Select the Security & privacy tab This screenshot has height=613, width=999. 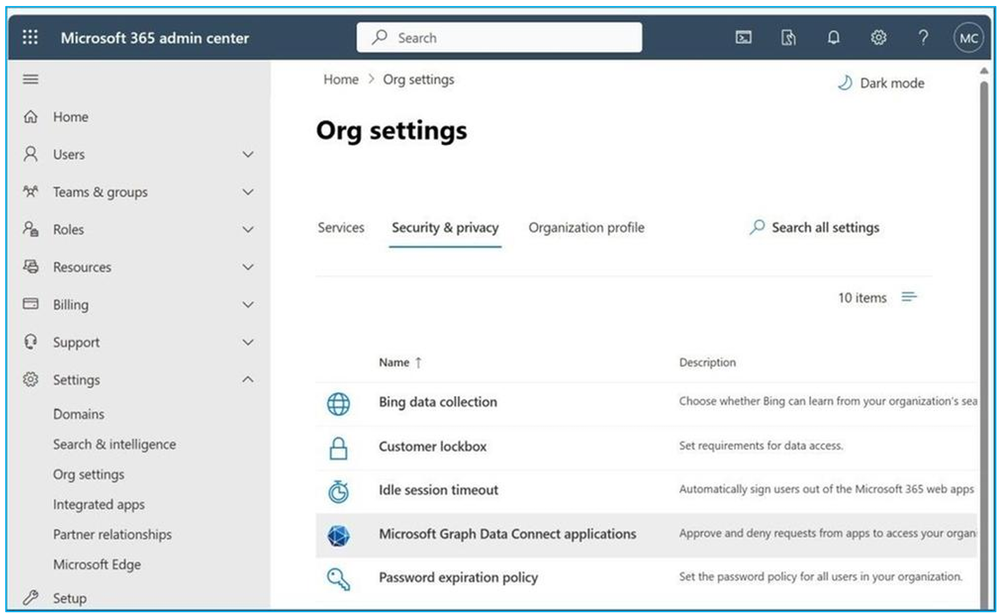(x=445, y=227)
